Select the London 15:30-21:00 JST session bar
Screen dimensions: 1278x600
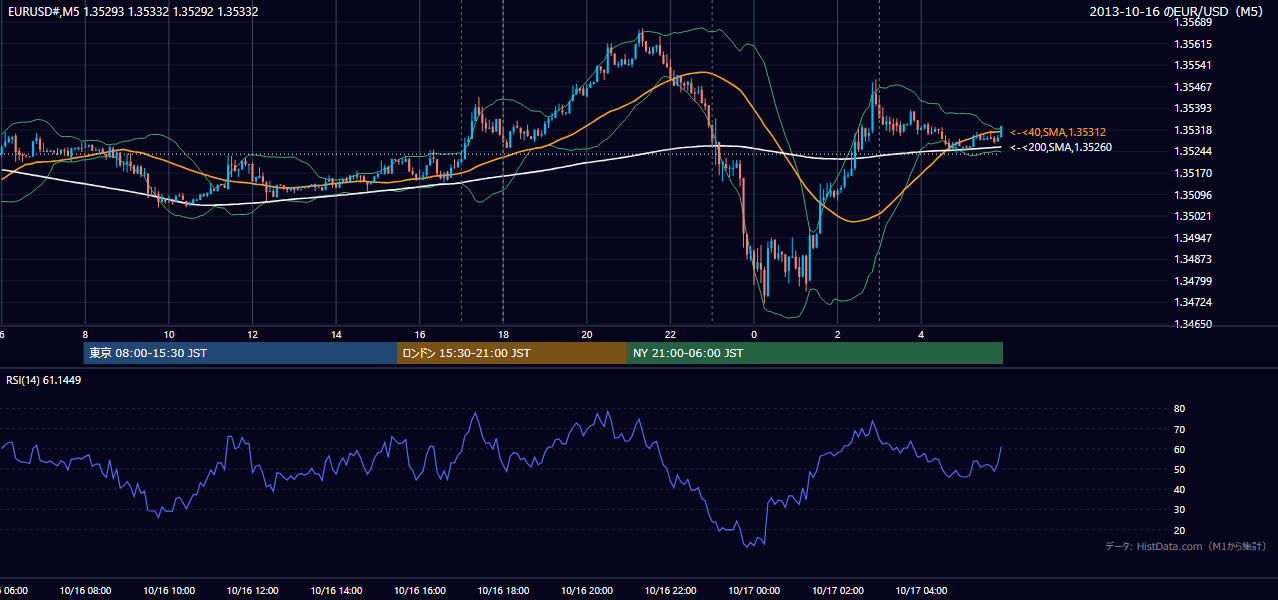pyautogui.click(x=512, y=353)
